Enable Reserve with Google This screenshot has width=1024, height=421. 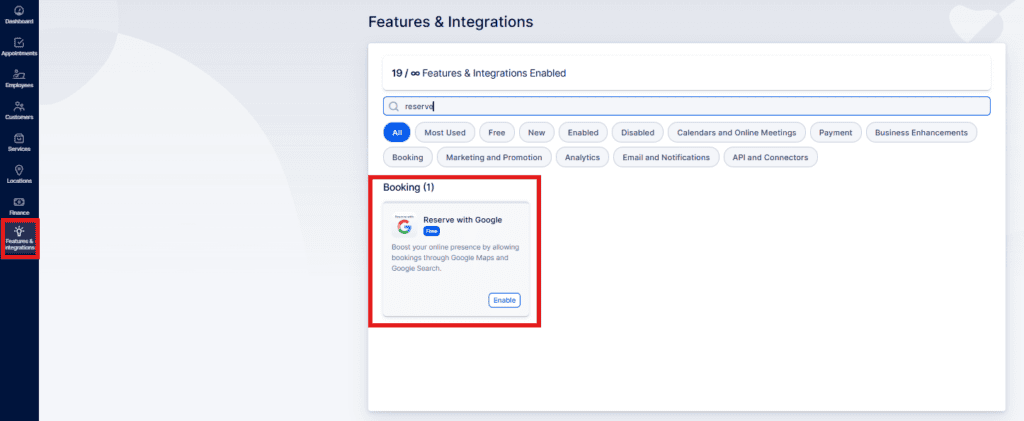click(504, 300)
